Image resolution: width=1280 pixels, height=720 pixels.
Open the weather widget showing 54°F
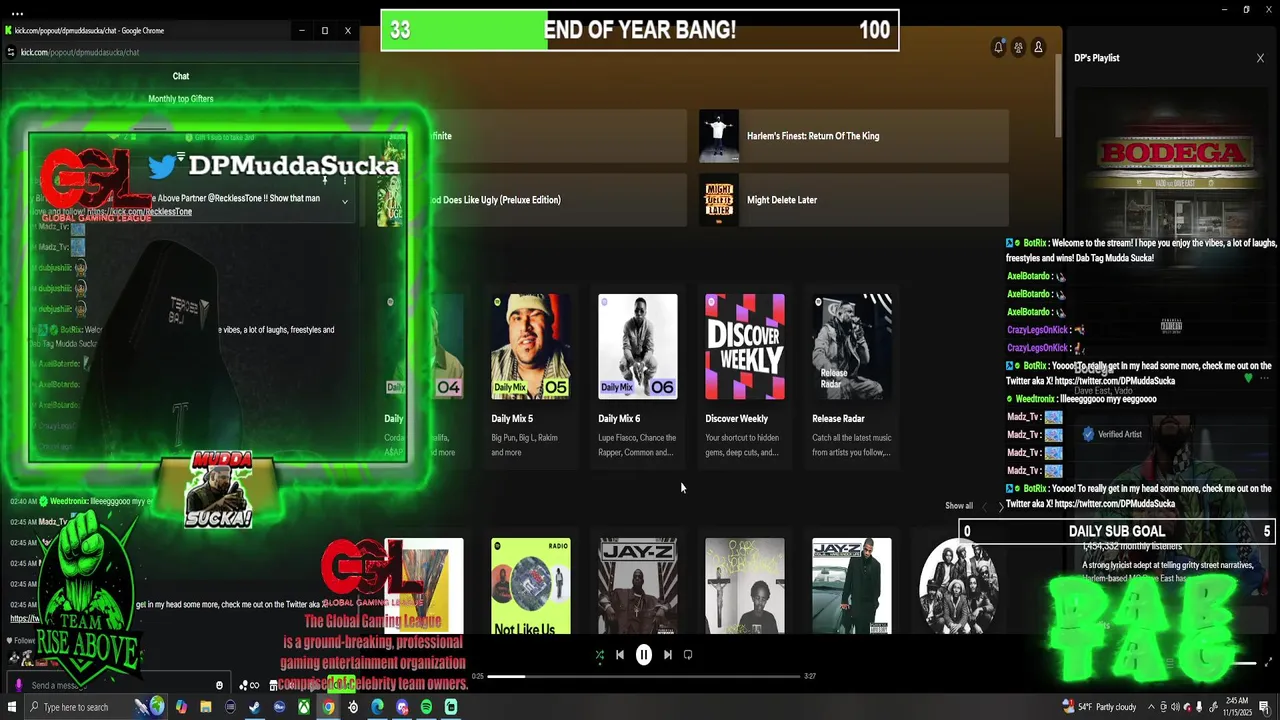(x=1099, y=707)
